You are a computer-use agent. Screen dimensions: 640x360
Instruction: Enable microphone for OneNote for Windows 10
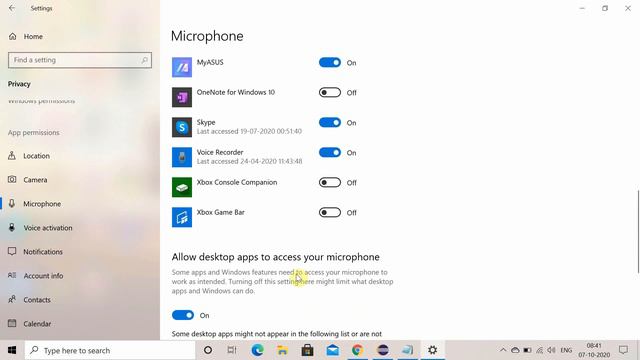click(x=330, y=93)
